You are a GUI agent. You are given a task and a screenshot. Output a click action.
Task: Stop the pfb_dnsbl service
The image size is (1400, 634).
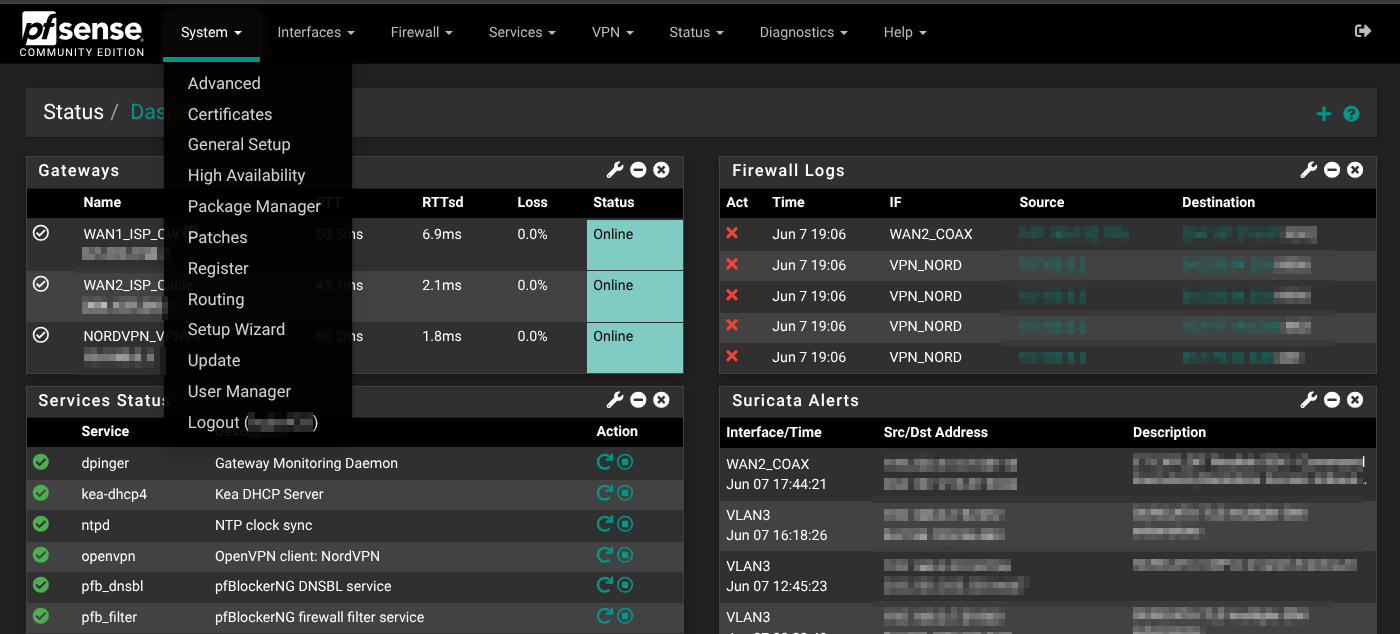[625, 585]
